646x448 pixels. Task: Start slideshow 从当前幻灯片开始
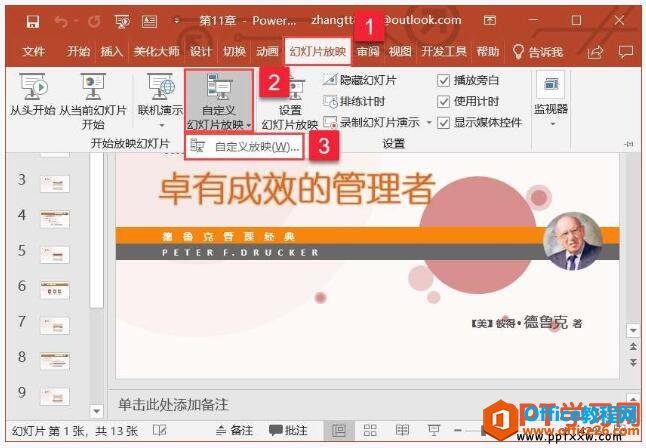click(x=93, y=101)
